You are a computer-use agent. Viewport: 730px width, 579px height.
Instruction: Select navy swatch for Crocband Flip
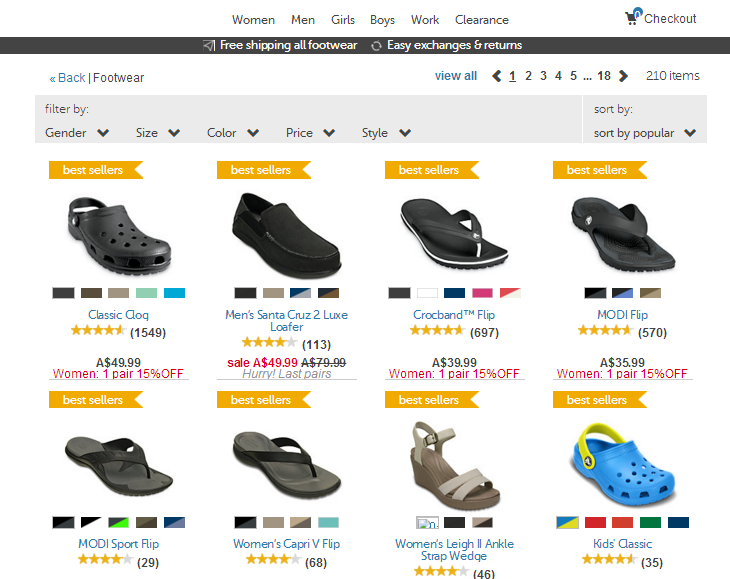454,293
